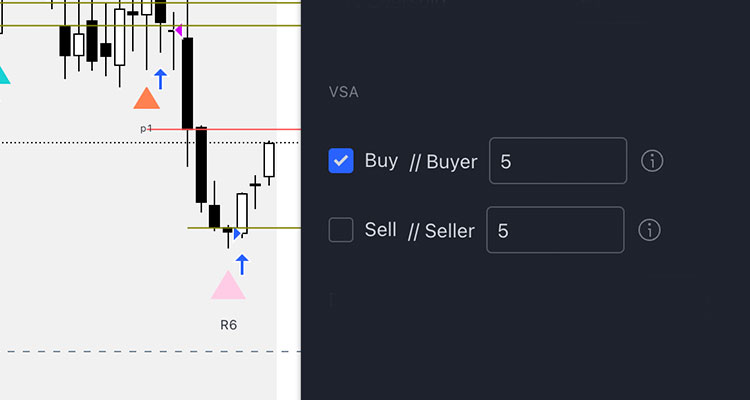The height and width of the screenshot is (400, 750).
Task: Click the cyan triangle at chart left edge
Action: (x=4, y=76)
